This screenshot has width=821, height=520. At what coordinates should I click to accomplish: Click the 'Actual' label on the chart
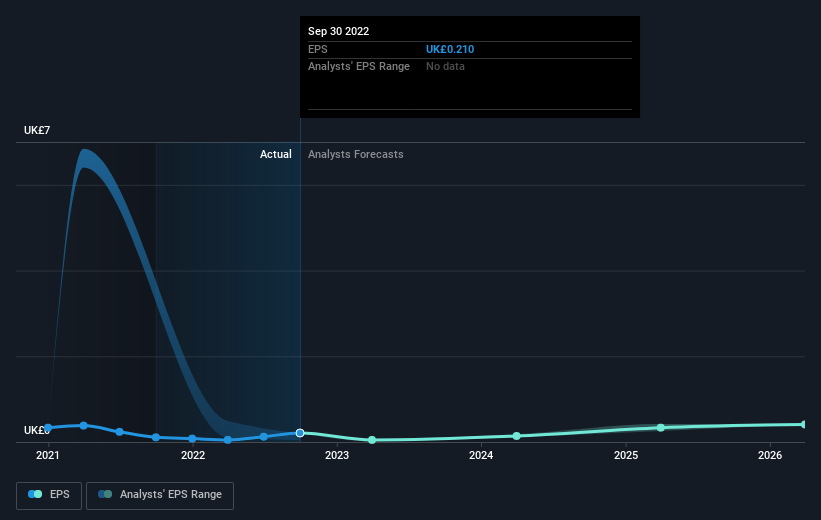coord(276,154)
